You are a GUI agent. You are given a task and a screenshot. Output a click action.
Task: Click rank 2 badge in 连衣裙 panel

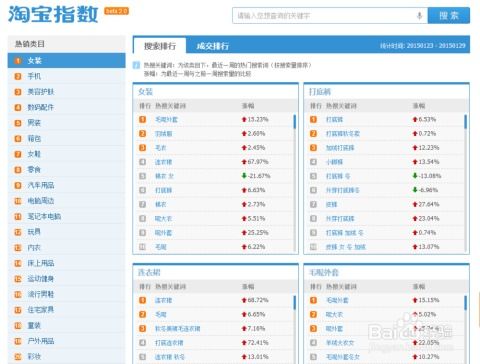tap(142, 314)
